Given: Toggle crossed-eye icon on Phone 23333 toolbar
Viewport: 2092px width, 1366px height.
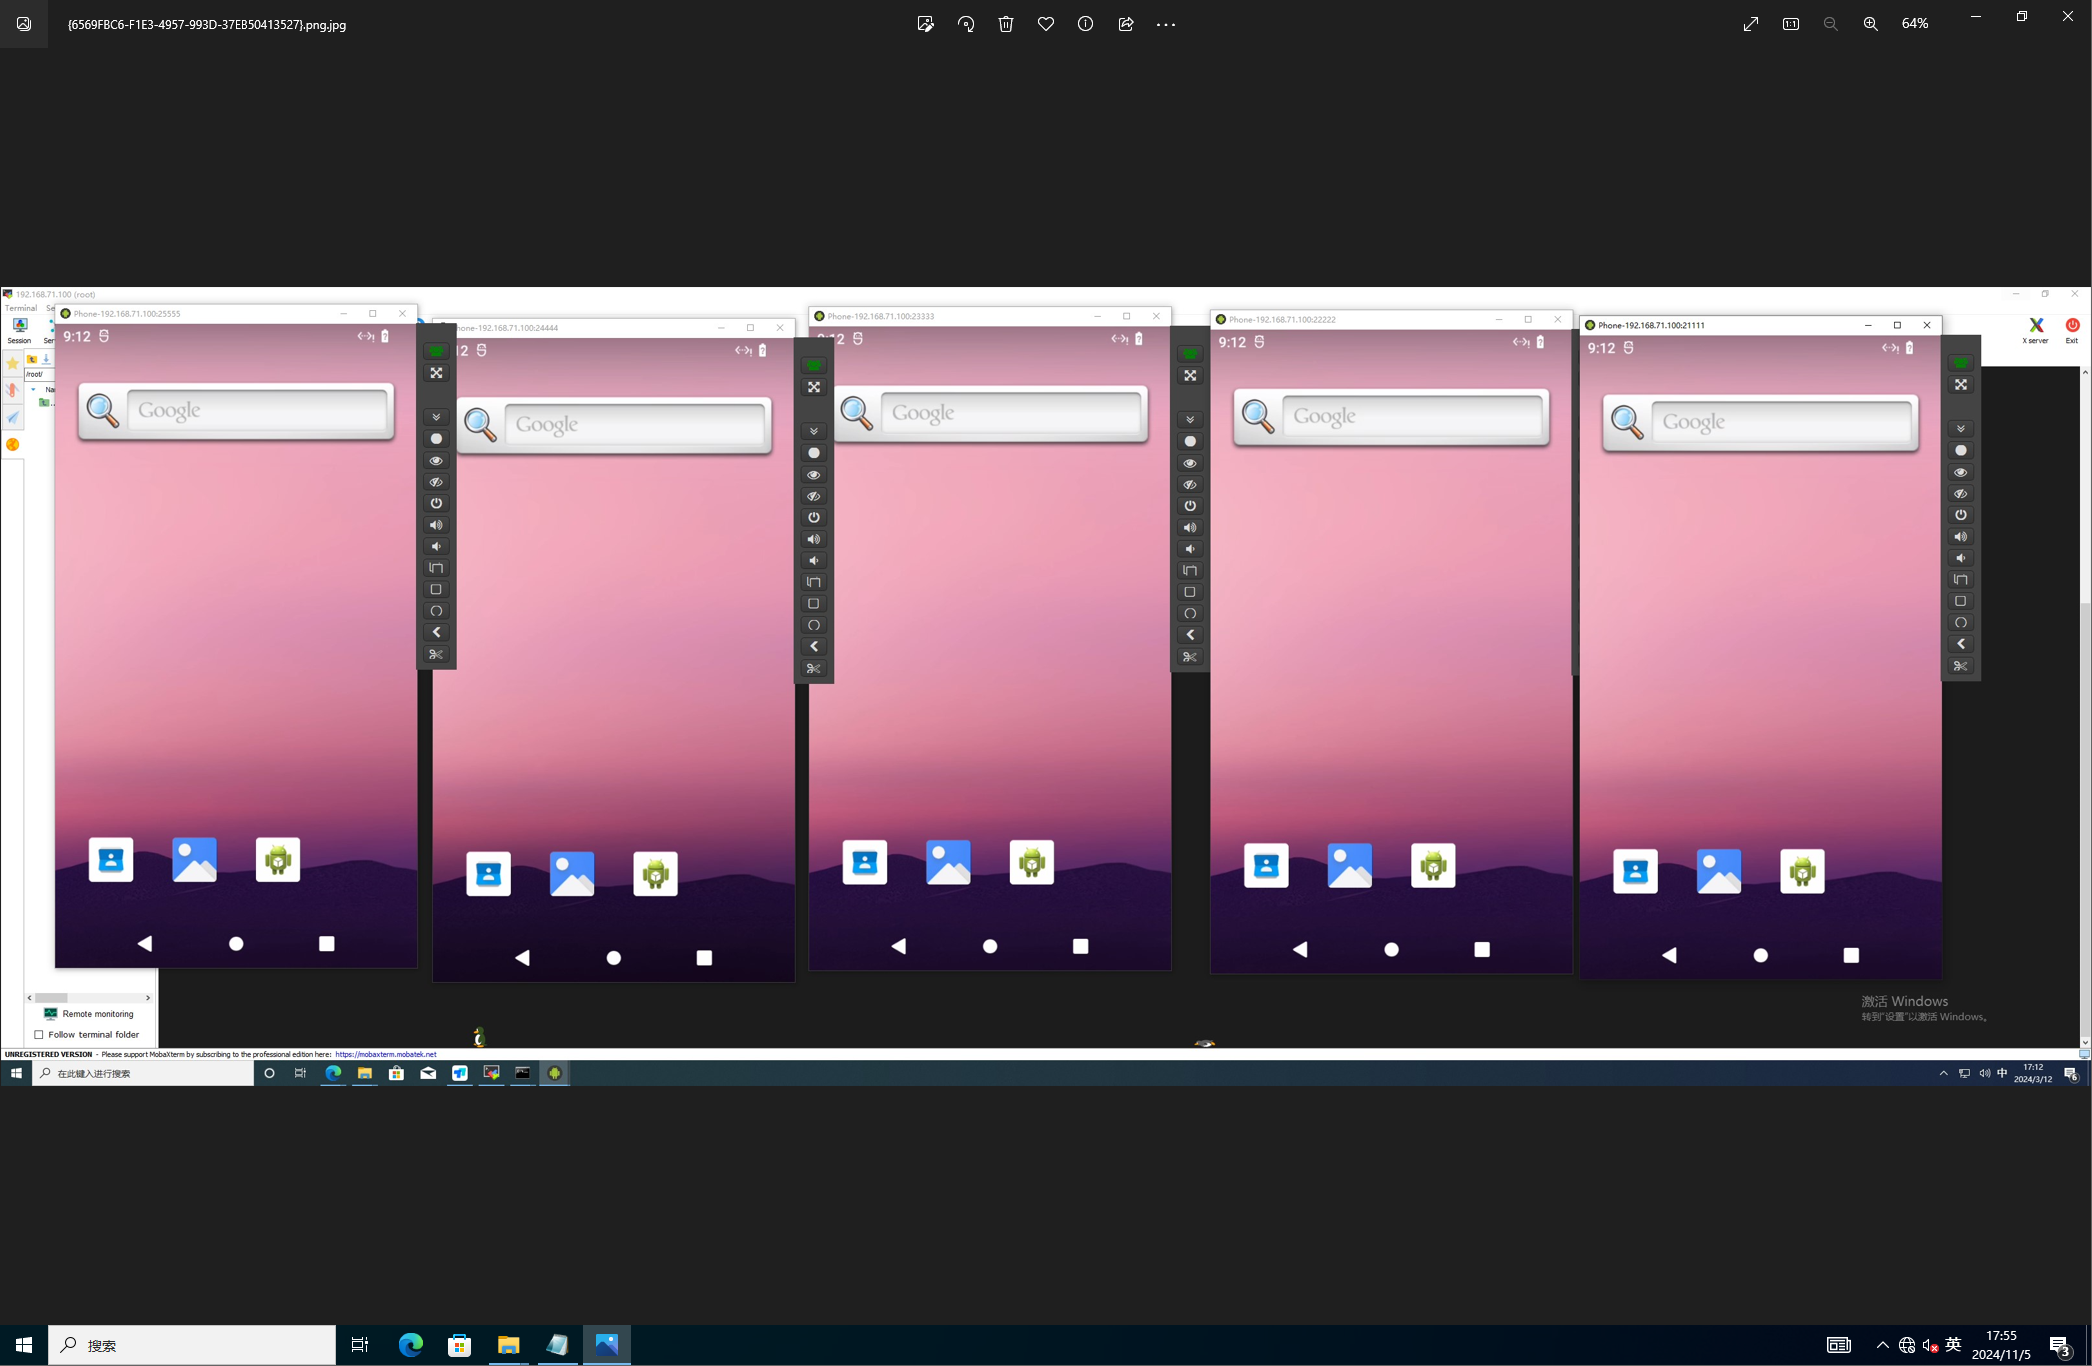Looking at the screenshot, I should (x=1190, y=485).
